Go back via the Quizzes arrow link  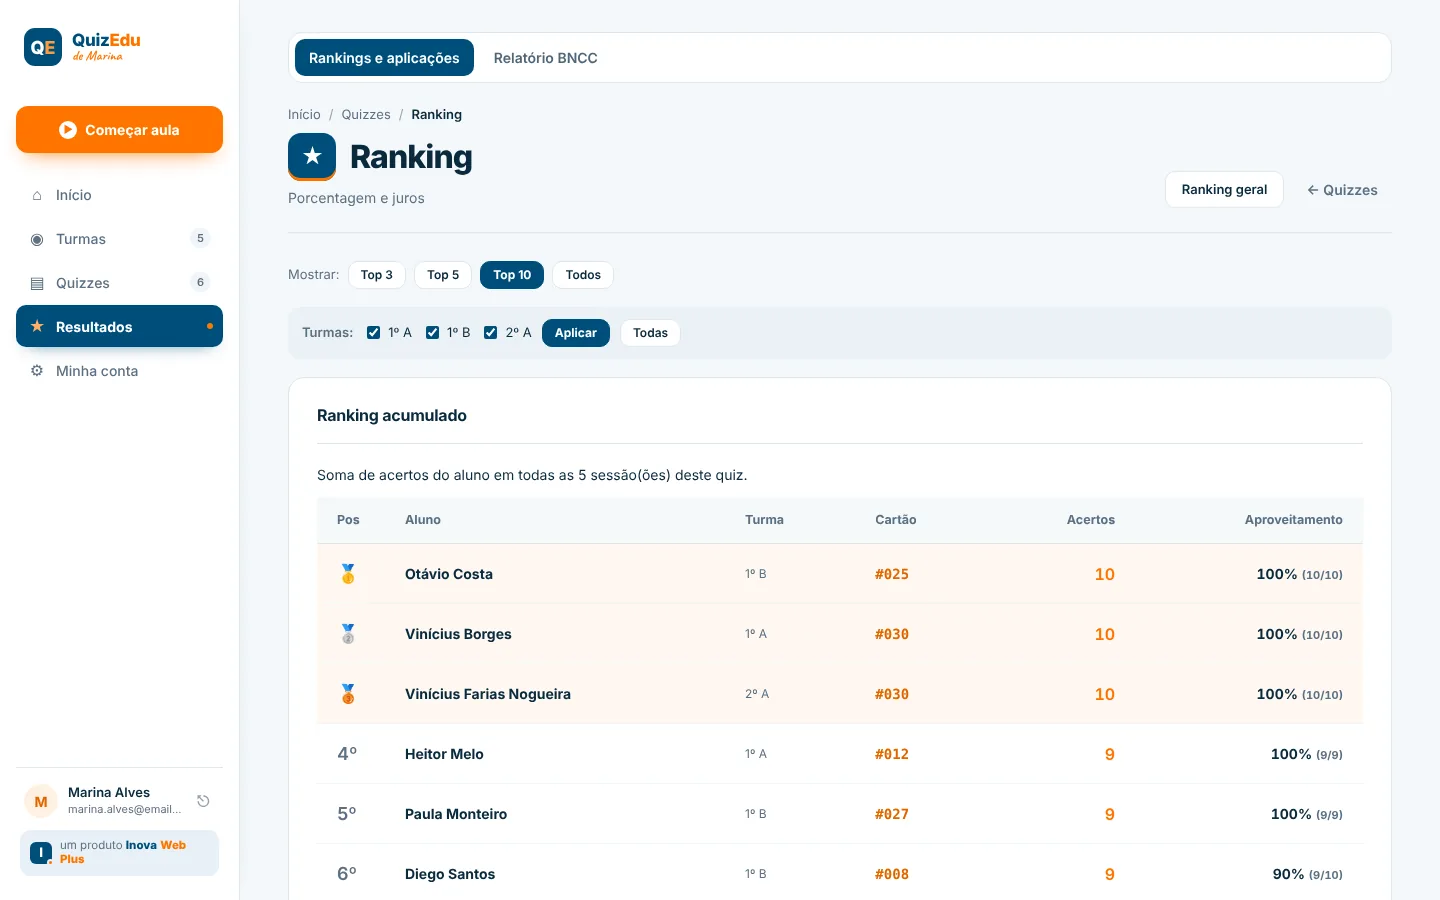pyautogui.click(x=1342, y=190)
